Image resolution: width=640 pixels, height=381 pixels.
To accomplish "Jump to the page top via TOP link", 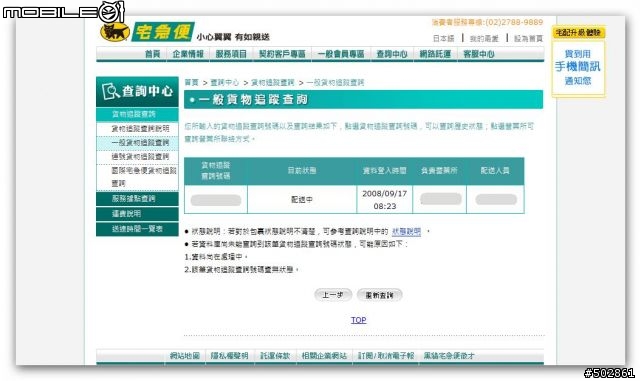I will click(x=358, y=320).
